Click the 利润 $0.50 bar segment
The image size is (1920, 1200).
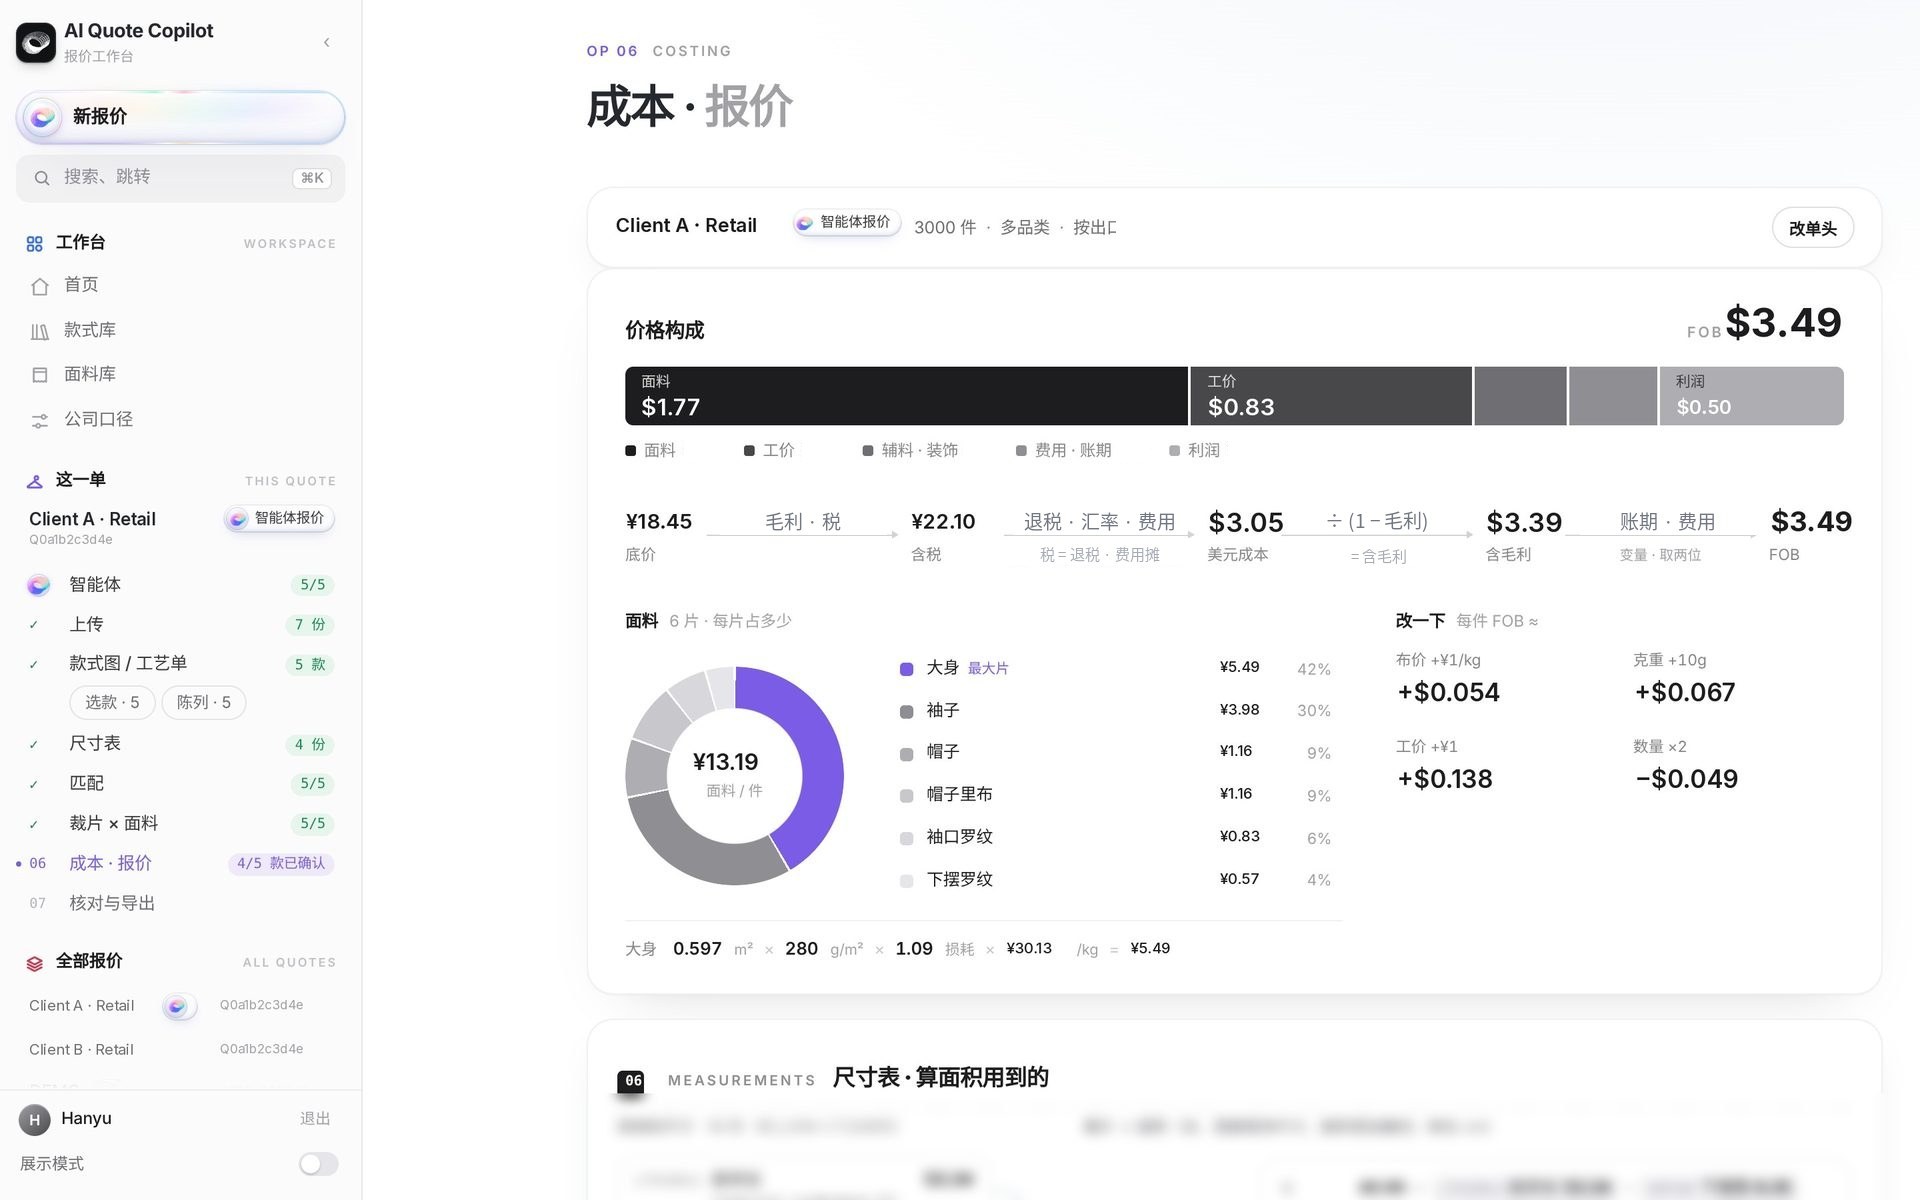pos(1752,396)
